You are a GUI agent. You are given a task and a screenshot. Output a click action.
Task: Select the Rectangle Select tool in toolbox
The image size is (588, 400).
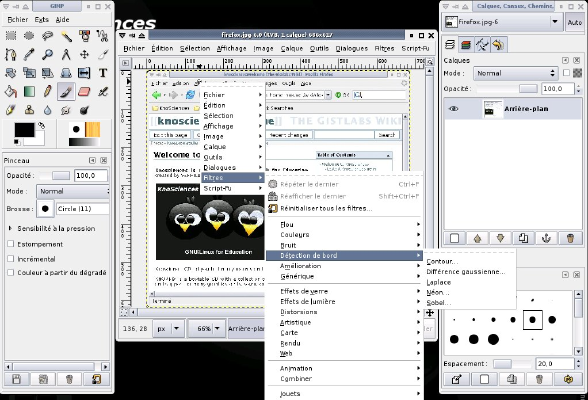(x=10, y=36)
